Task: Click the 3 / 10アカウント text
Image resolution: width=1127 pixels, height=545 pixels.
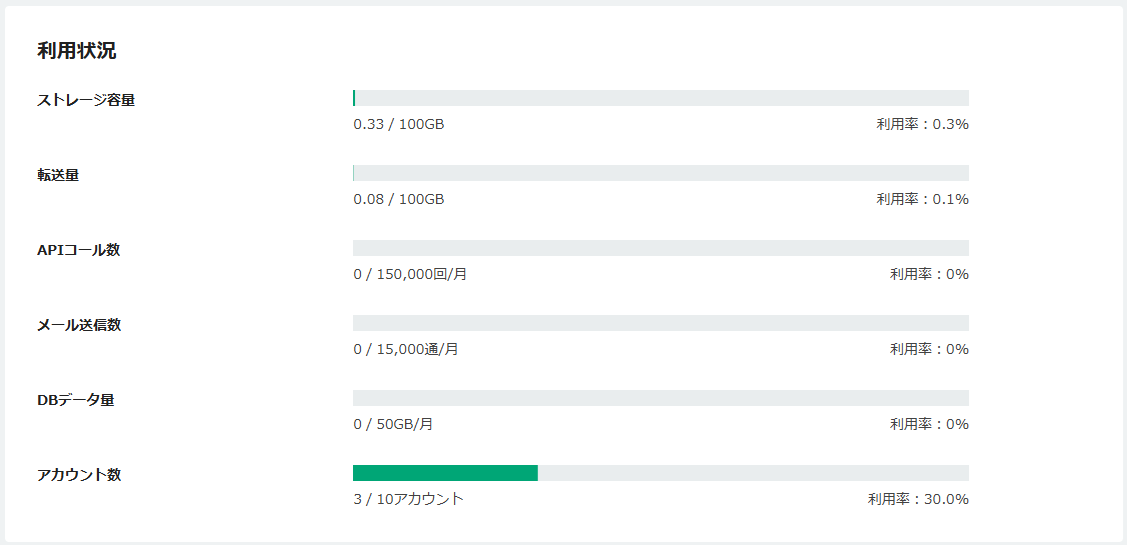Action: (408, 499)
